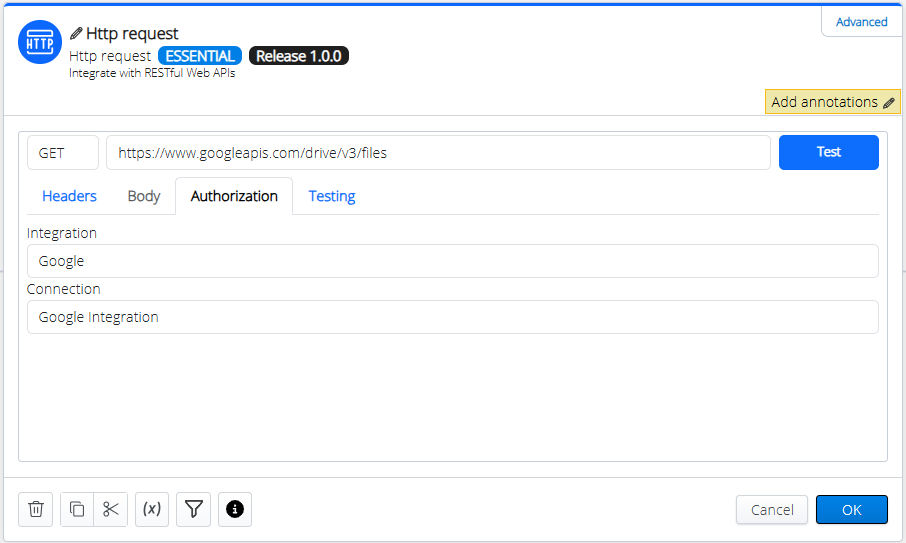906x543 pixels.
Task: Delete the step with the trash icon
Action: [x=36, y=509]
